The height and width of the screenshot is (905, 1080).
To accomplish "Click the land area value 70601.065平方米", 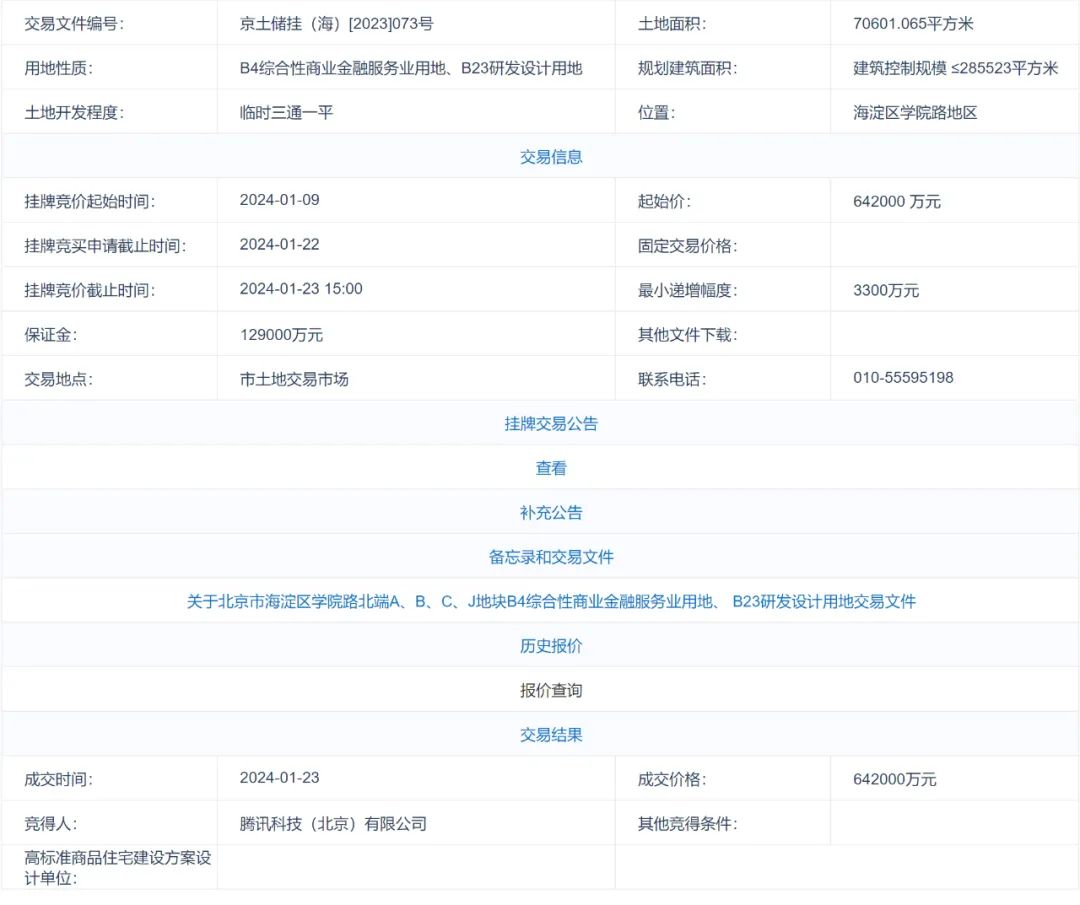I will [913, 24].
